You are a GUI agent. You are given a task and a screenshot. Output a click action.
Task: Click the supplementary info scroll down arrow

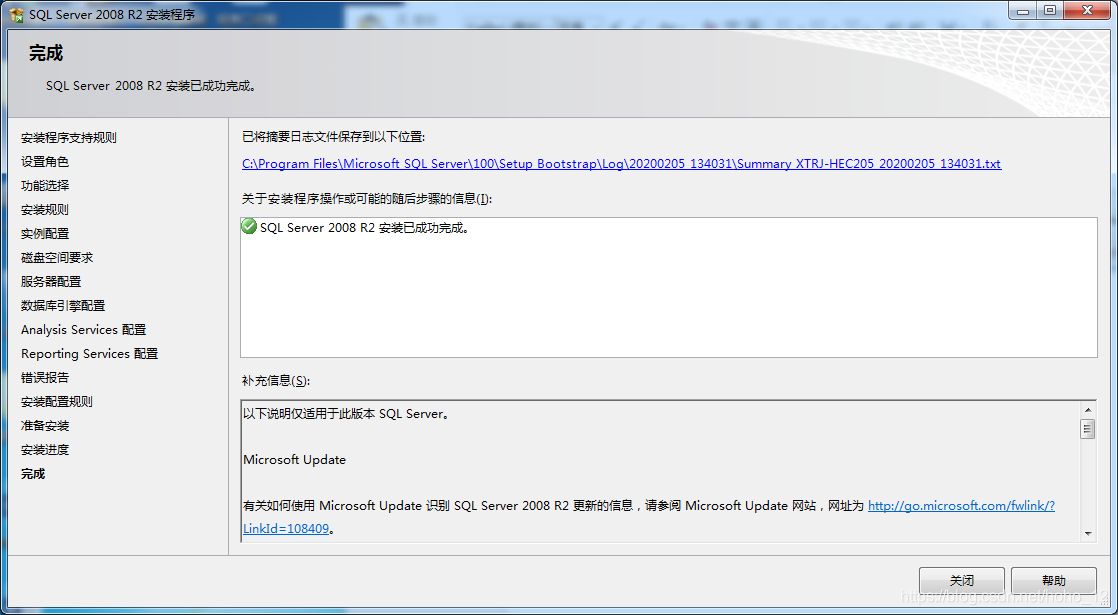[1087, 532]
